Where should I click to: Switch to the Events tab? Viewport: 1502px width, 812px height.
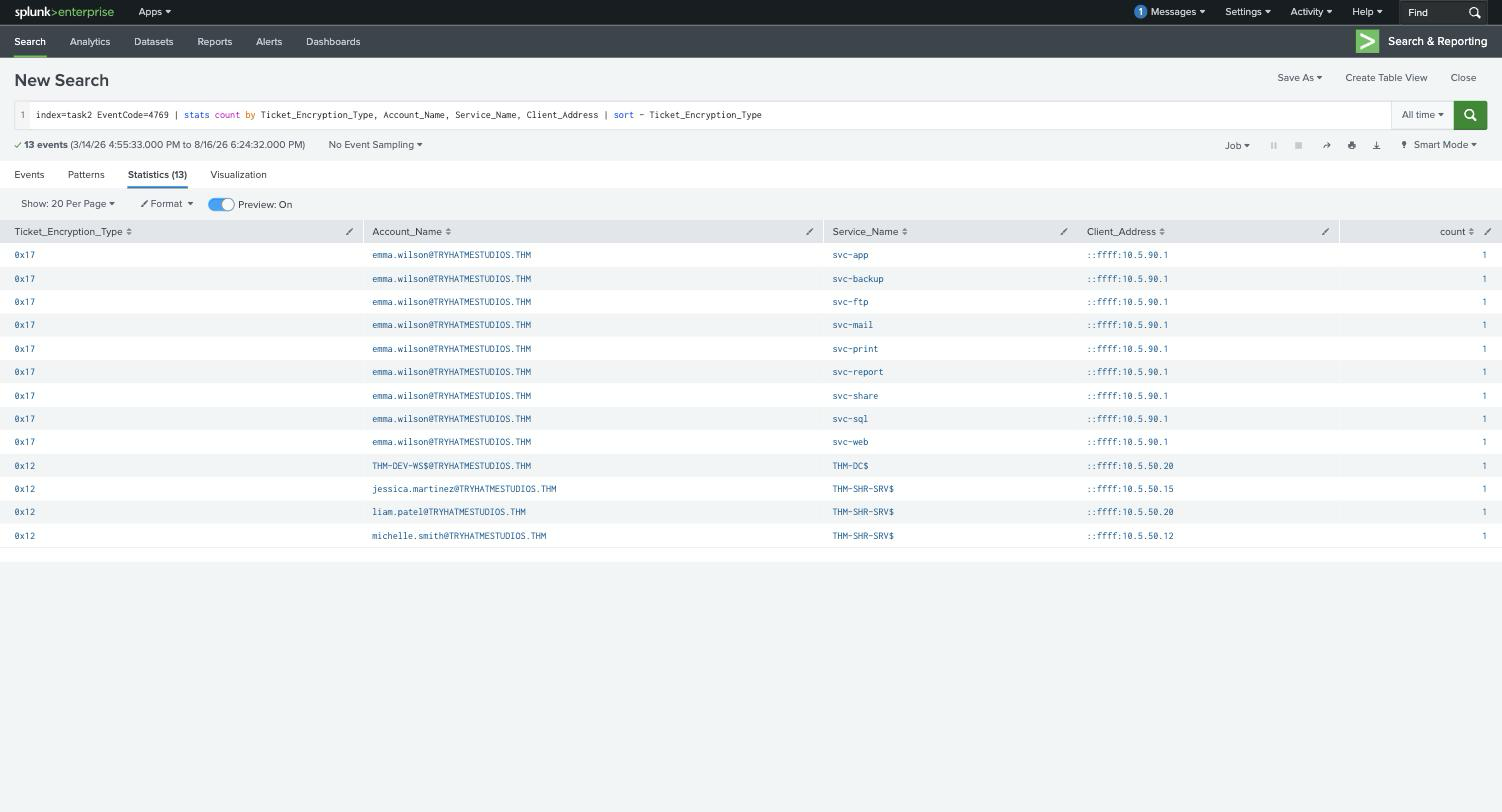pyautogui.click(x=29, y=175)
